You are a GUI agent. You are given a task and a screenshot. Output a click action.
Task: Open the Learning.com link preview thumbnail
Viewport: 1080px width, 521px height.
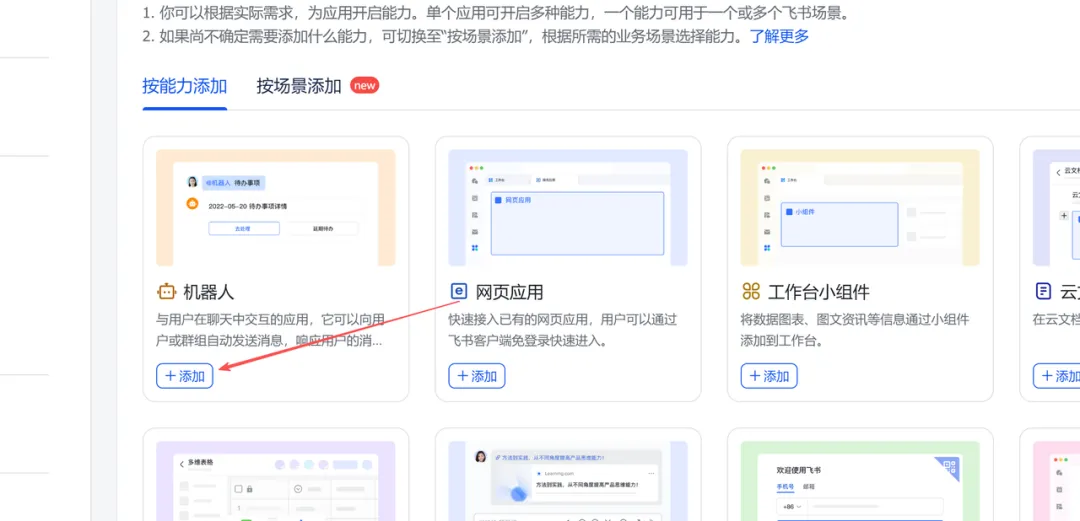568,481
